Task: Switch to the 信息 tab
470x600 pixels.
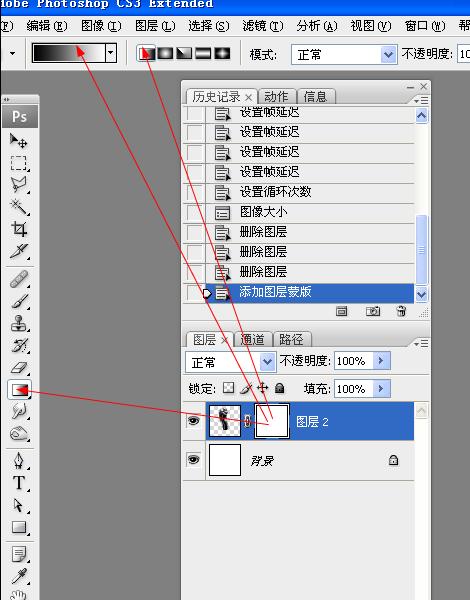Action: (316, 96)
